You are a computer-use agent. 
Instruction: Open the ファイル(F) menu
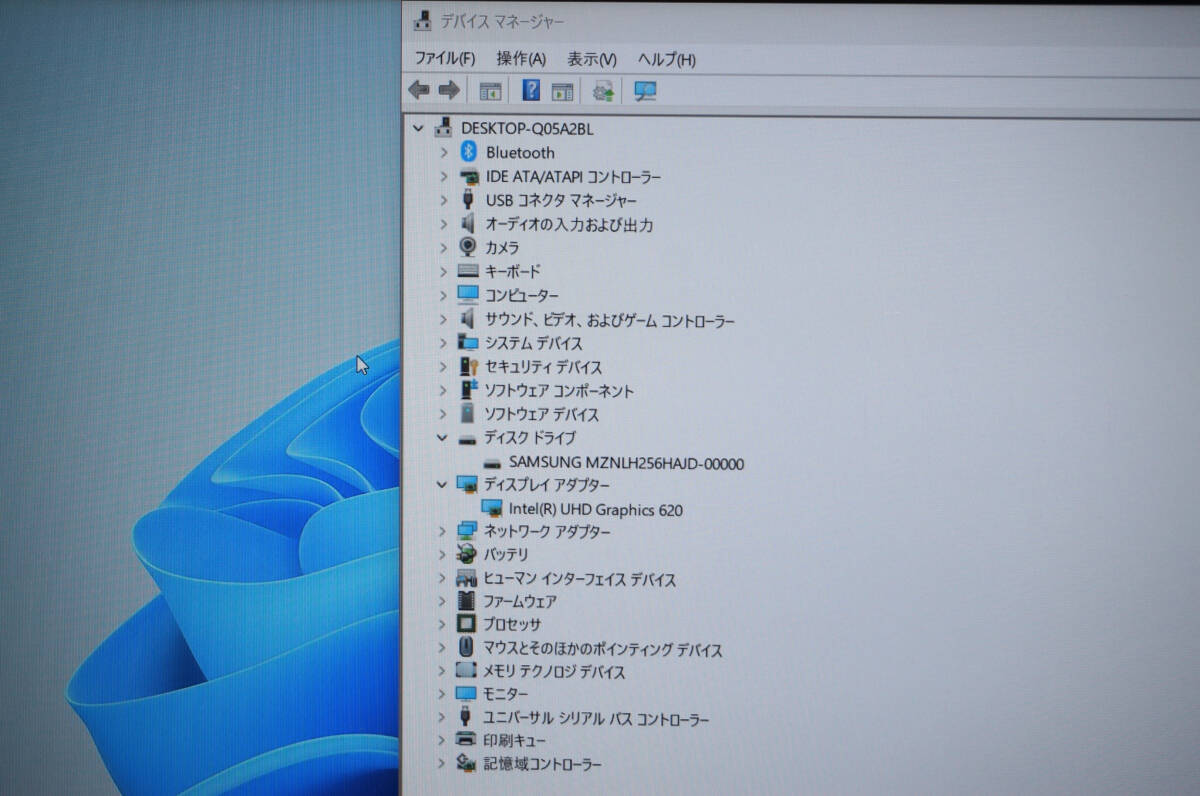(445, 59)
